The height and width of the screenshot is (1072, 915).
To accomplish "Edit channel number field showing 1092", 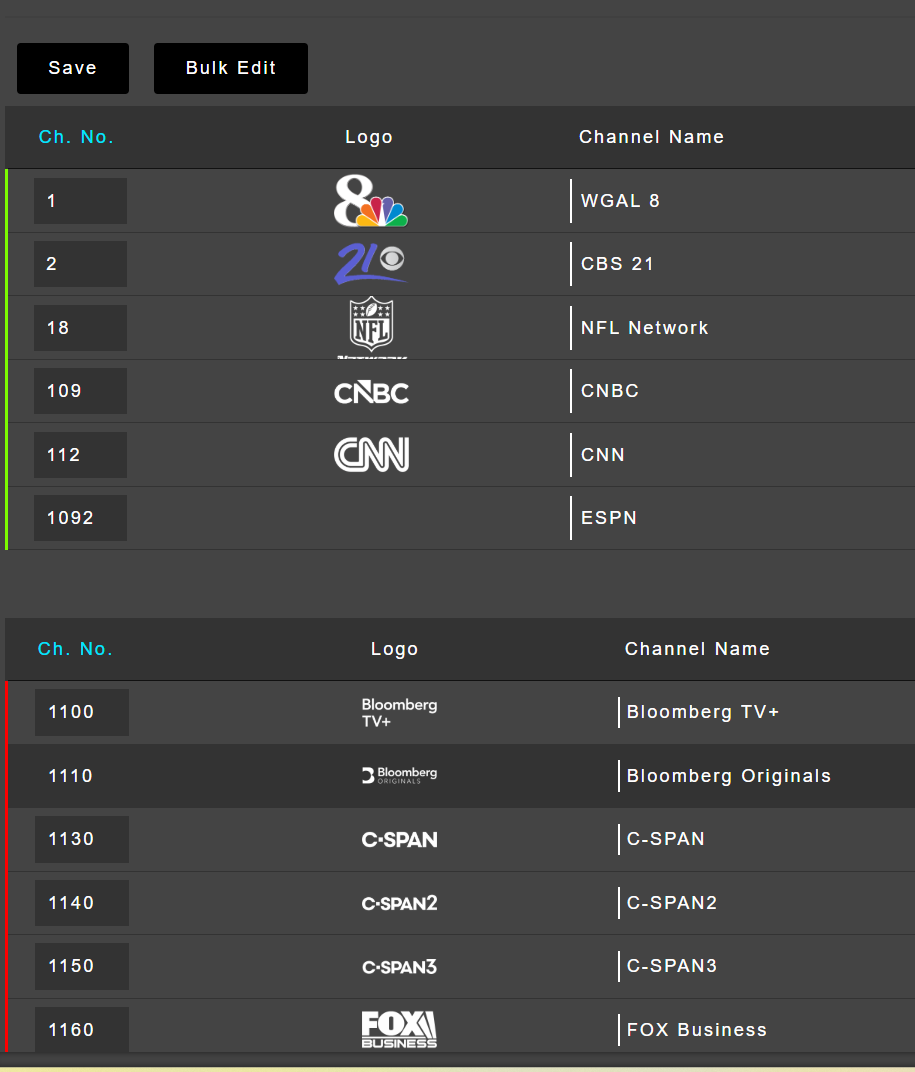I will coord(80,518).
